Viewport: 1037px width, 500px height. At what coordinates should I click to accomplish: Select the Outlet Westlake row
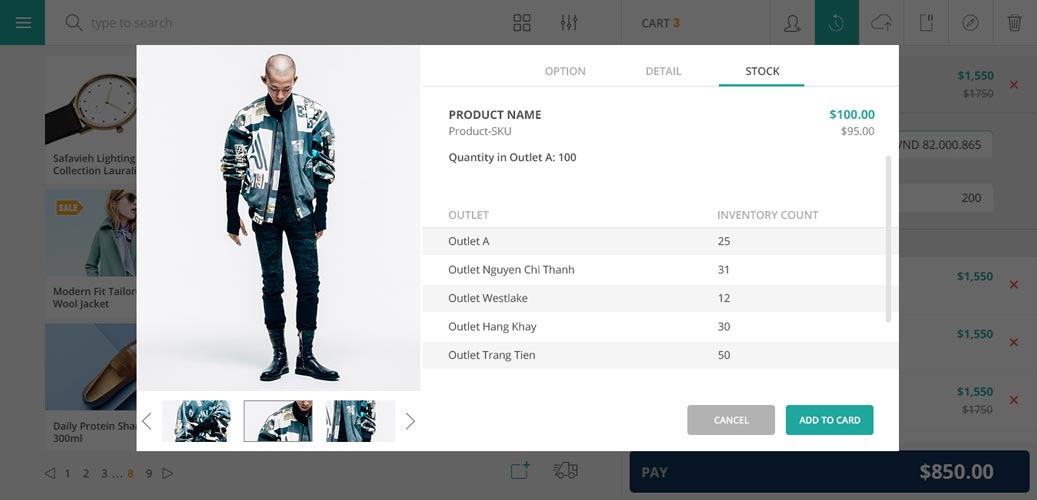coord(660,298)
